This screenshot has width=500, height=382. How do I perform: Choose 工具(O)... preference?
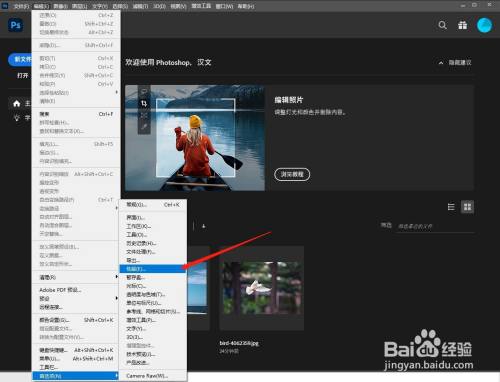[x=153, y=234]
